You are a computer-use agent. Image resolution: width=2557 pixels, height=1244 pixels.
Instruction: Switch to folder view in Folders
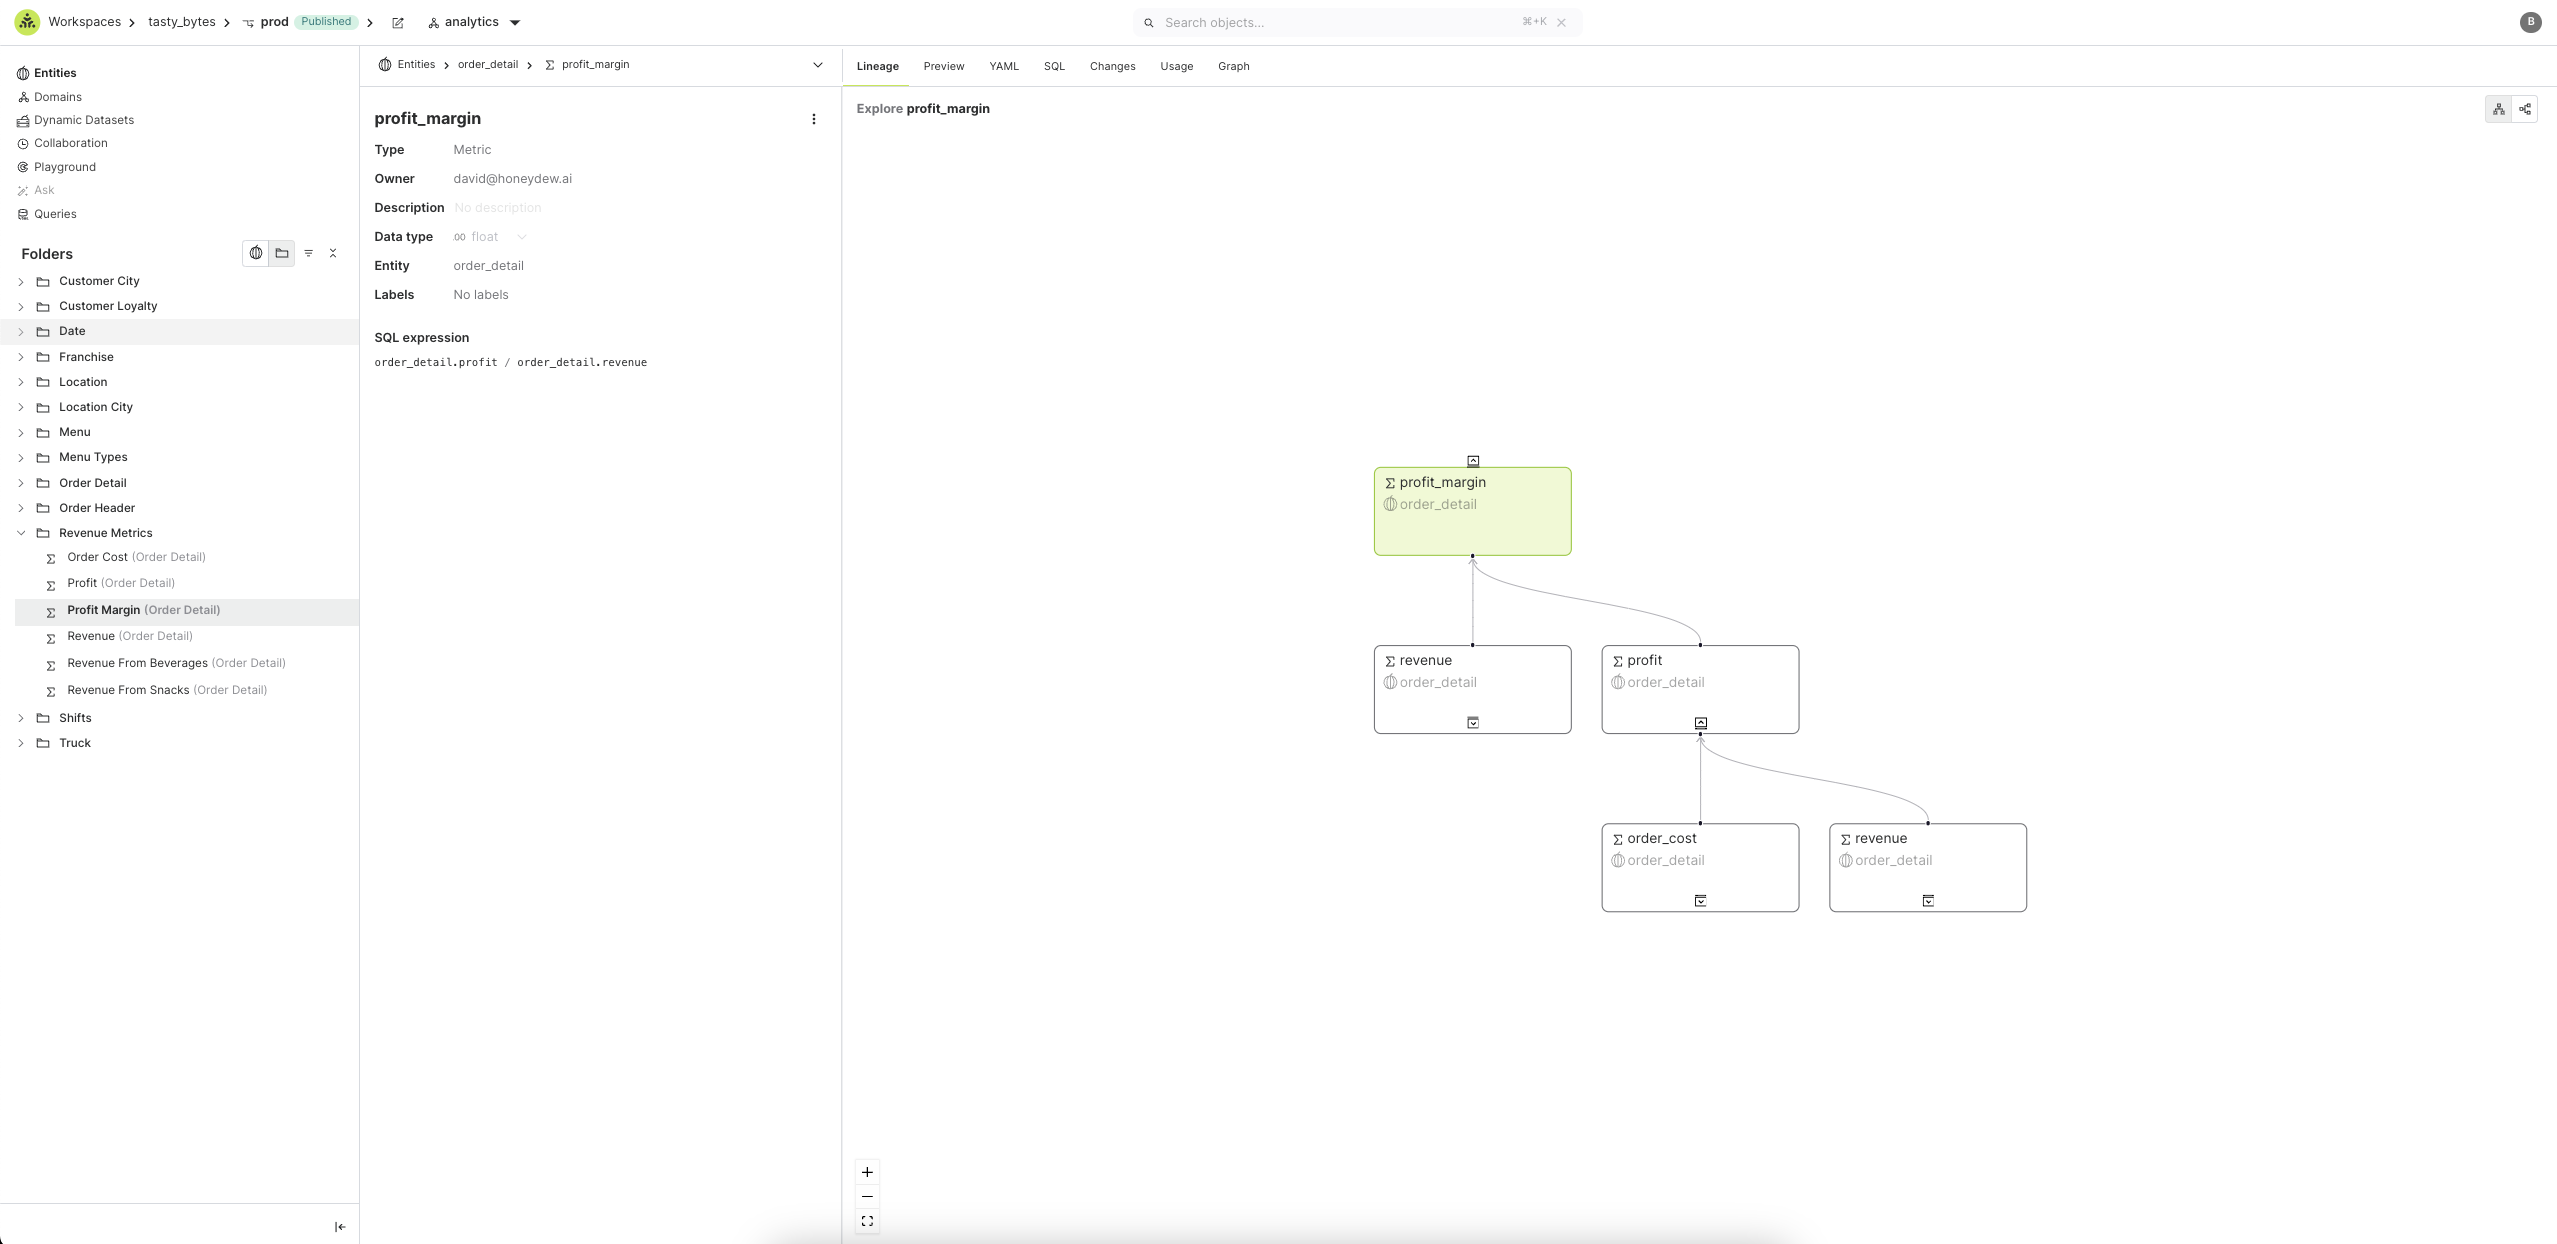tap(282, 254)
